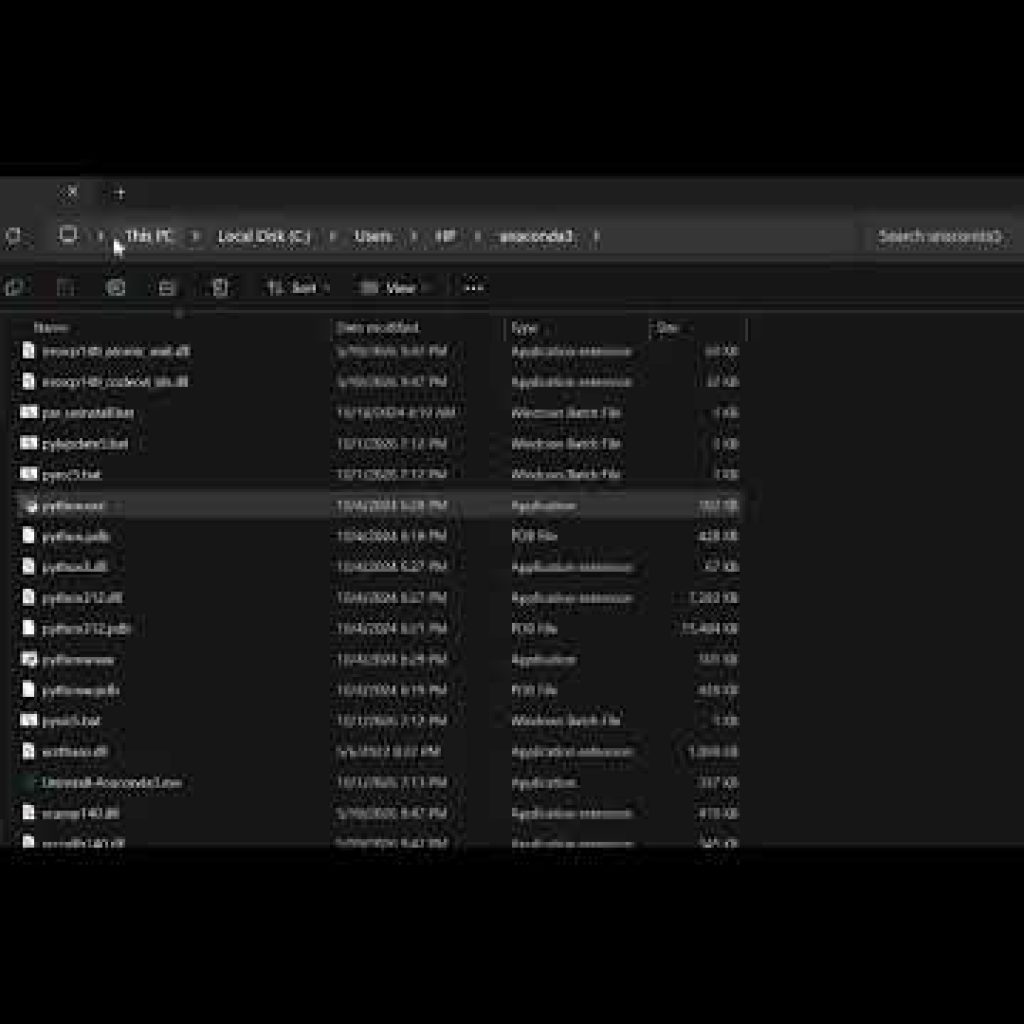This screenshot has height=1024, width=1024.
Task: Click the Share icon in the toolbar
Action: [167, 287]
